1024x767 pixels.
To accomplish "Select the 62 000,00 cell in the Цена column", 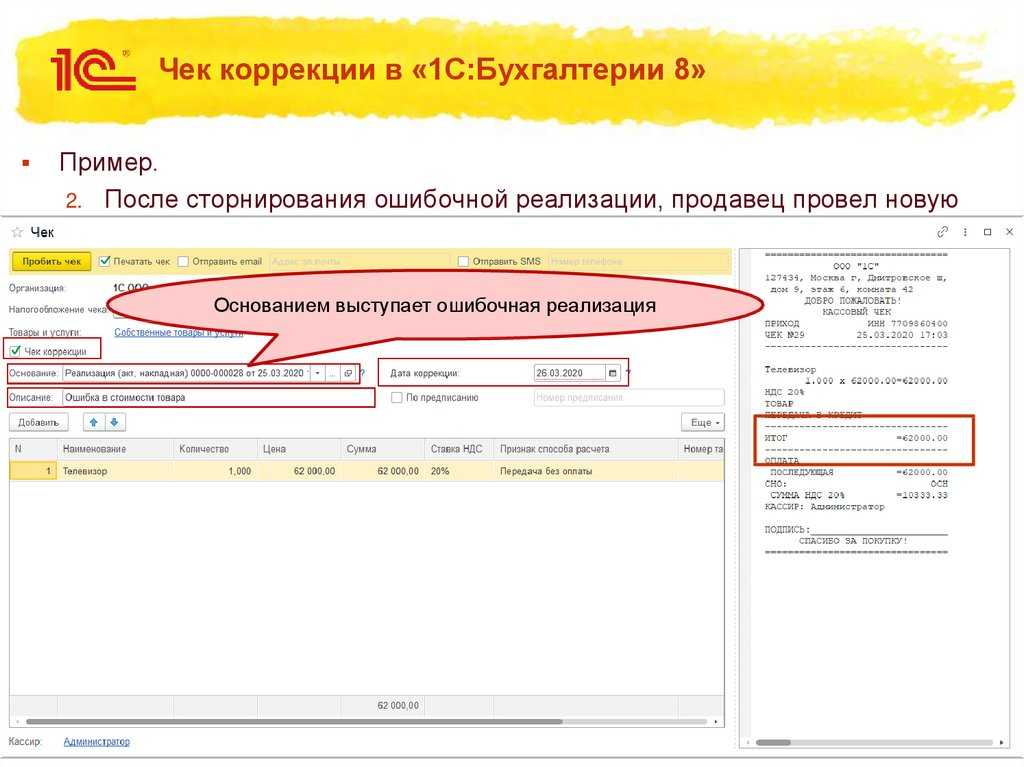I will click(299, 471).
